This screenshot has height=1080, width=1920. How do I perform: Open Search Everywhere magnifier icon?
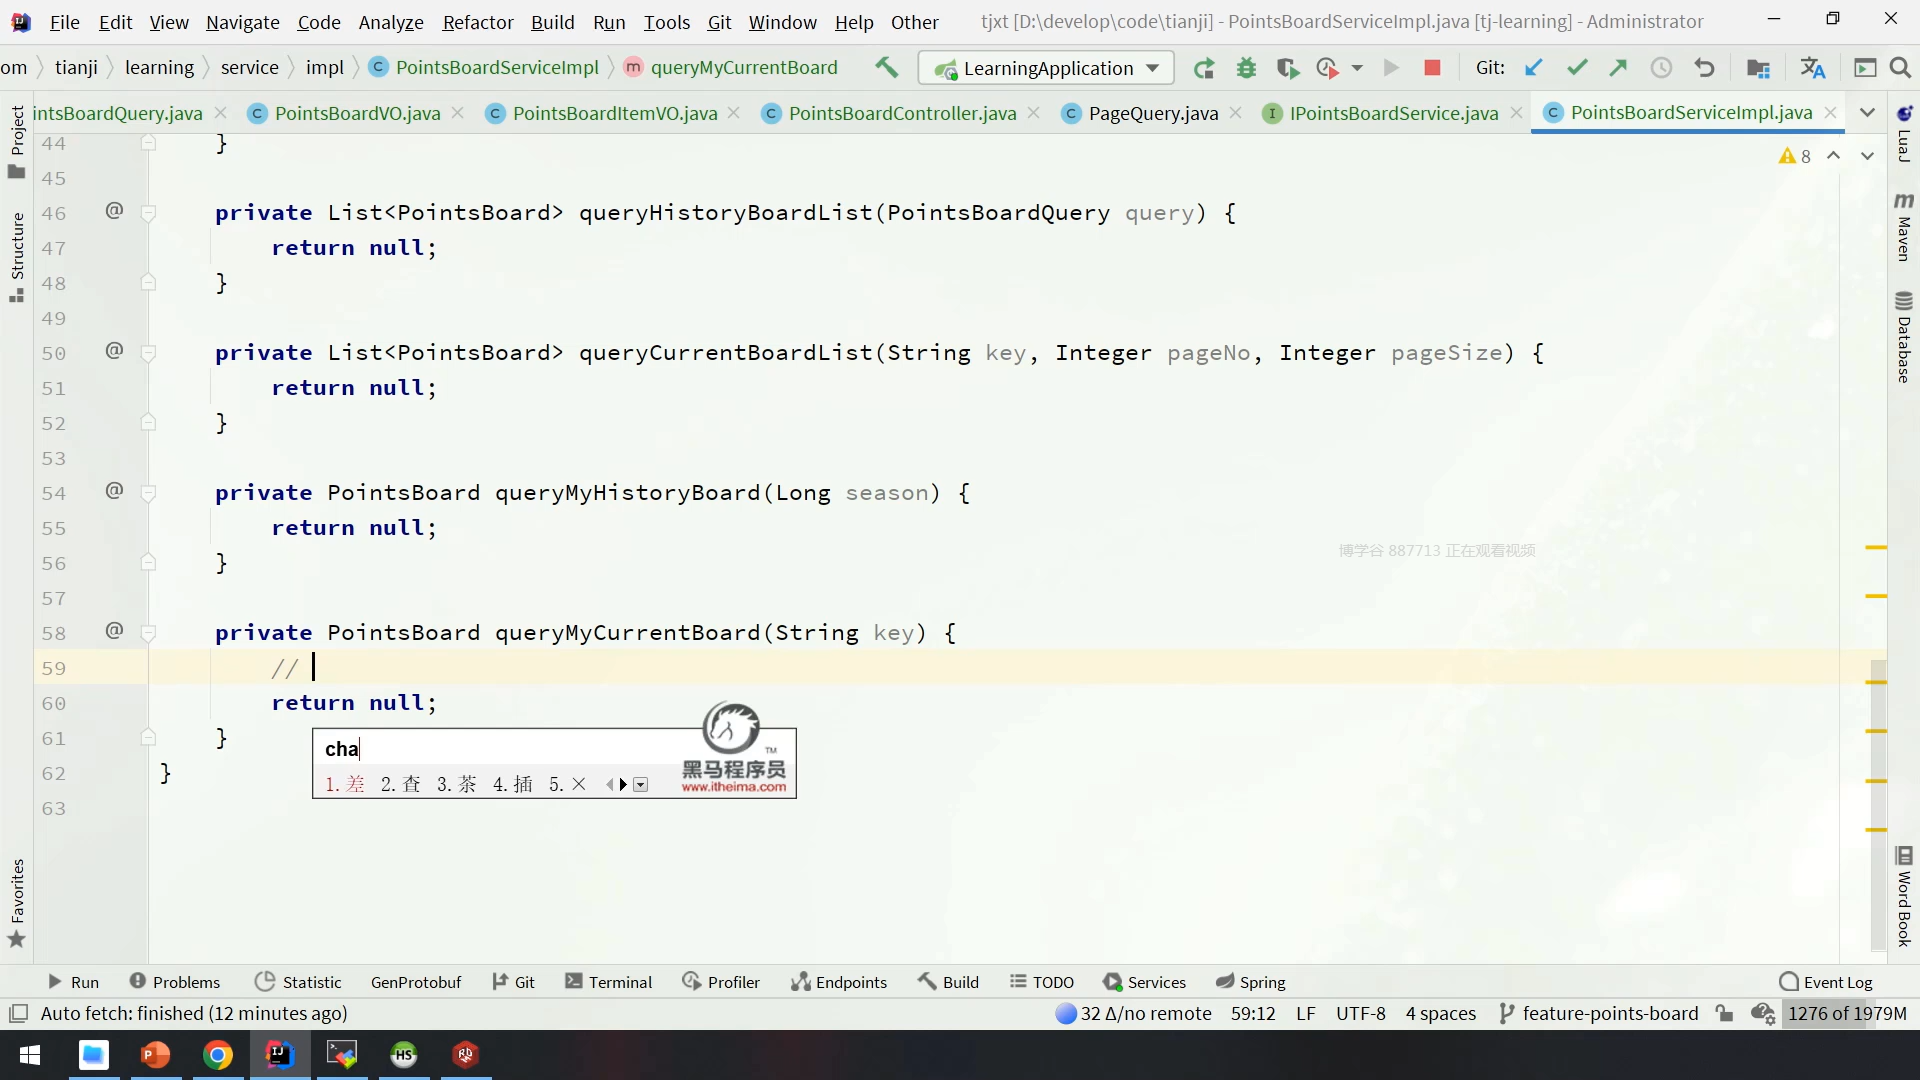[x=1900, y=68]
